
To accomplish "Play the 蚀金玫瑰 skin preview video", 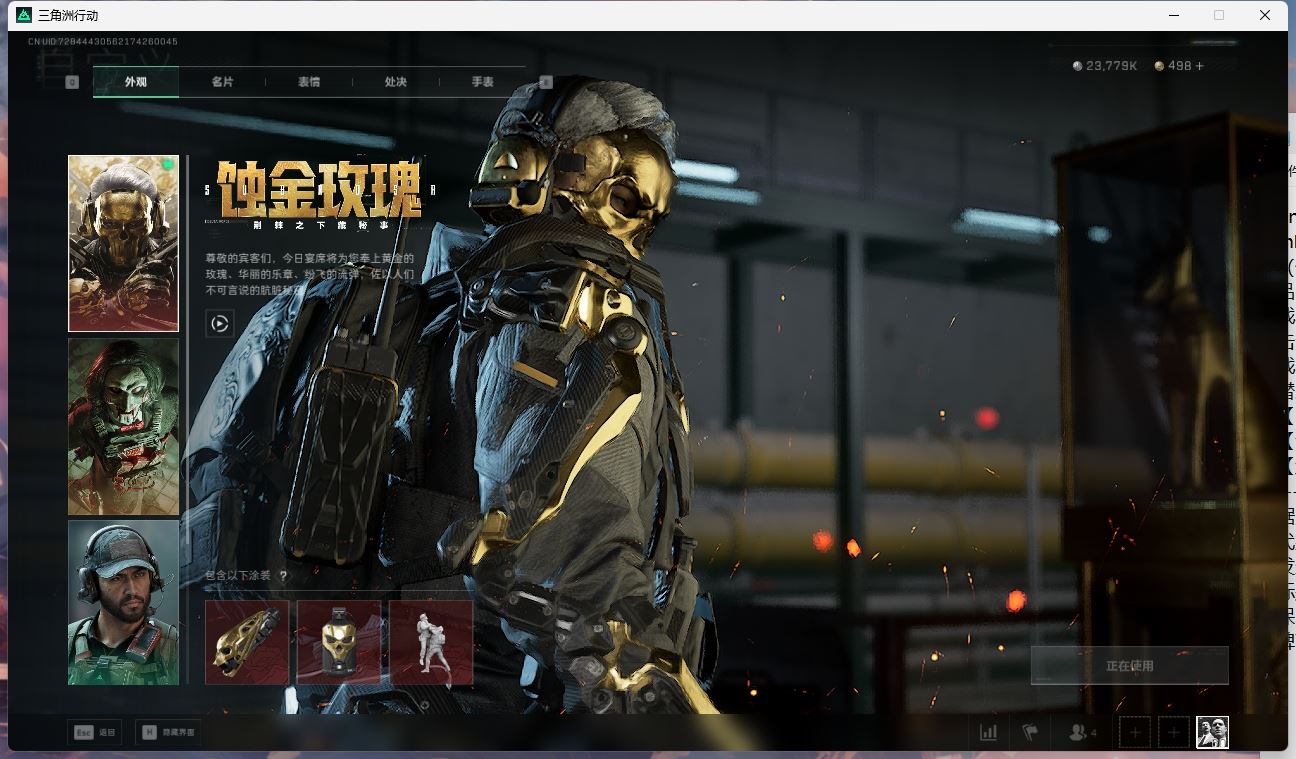I will [219, 323].
